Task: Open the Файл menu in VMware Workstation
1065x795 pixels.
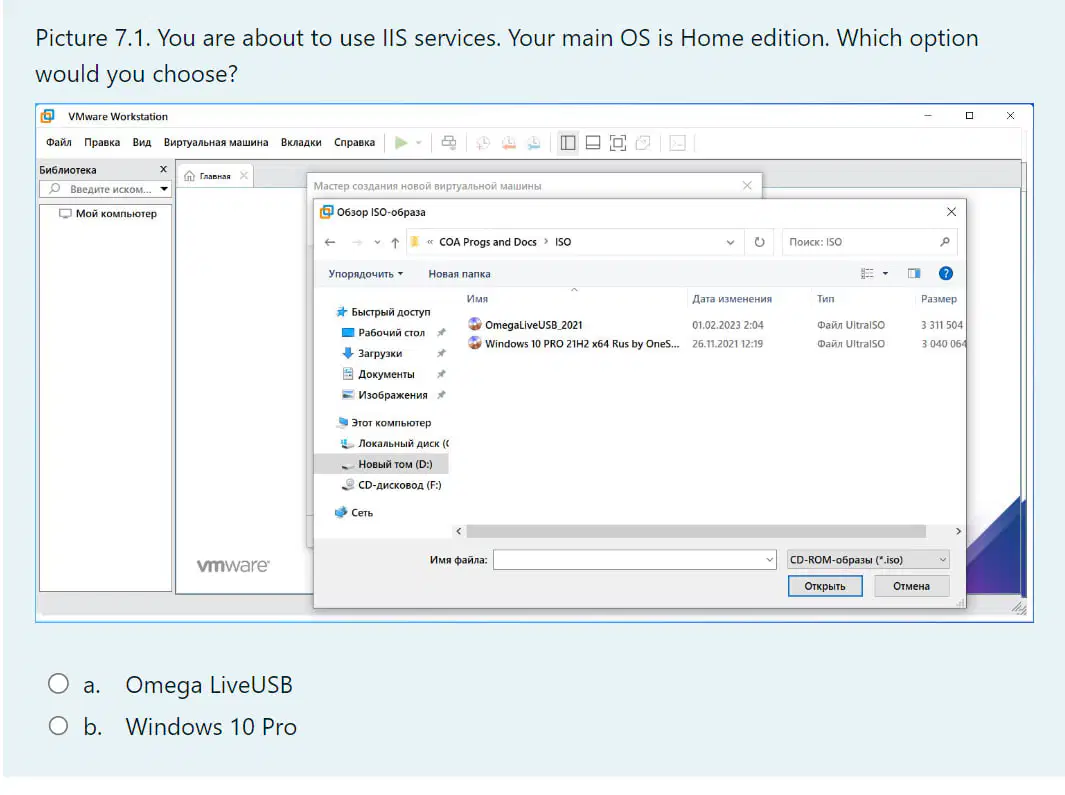Action: pos(58,142)
